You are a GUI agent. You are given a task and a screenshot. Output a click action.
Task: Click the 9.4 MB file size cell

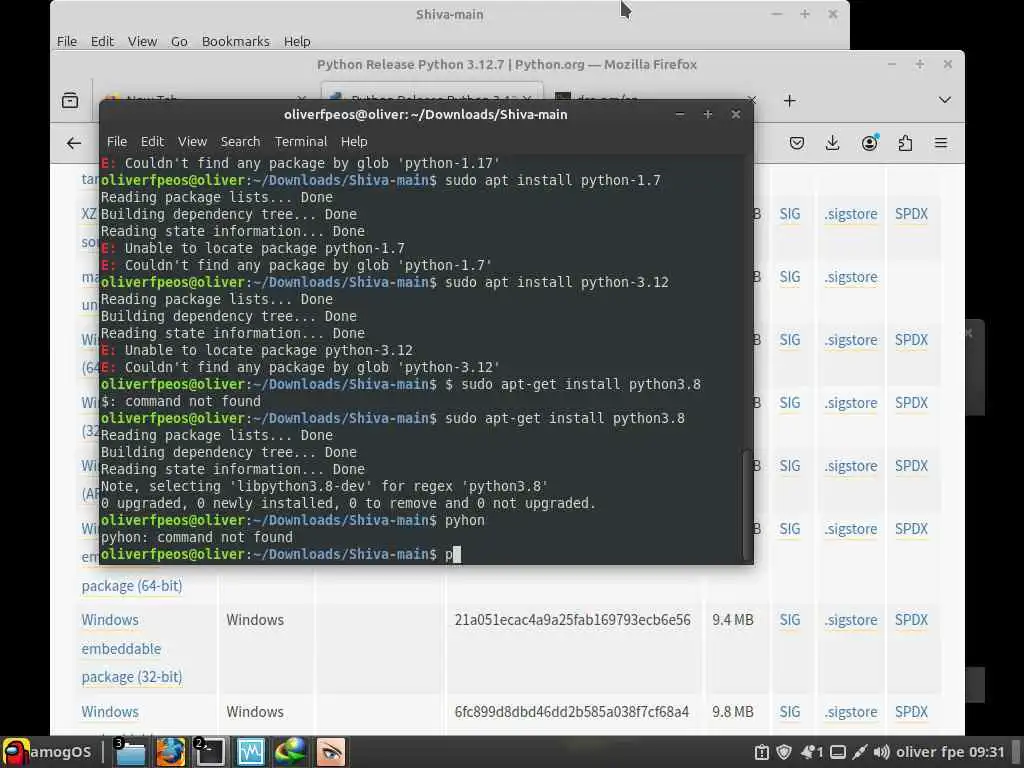point(733,620)
